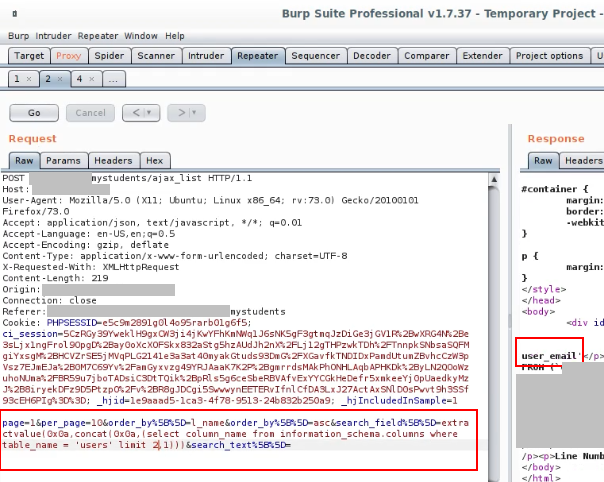Open the Help menu
Screen dimensions: 604x482
175,36
